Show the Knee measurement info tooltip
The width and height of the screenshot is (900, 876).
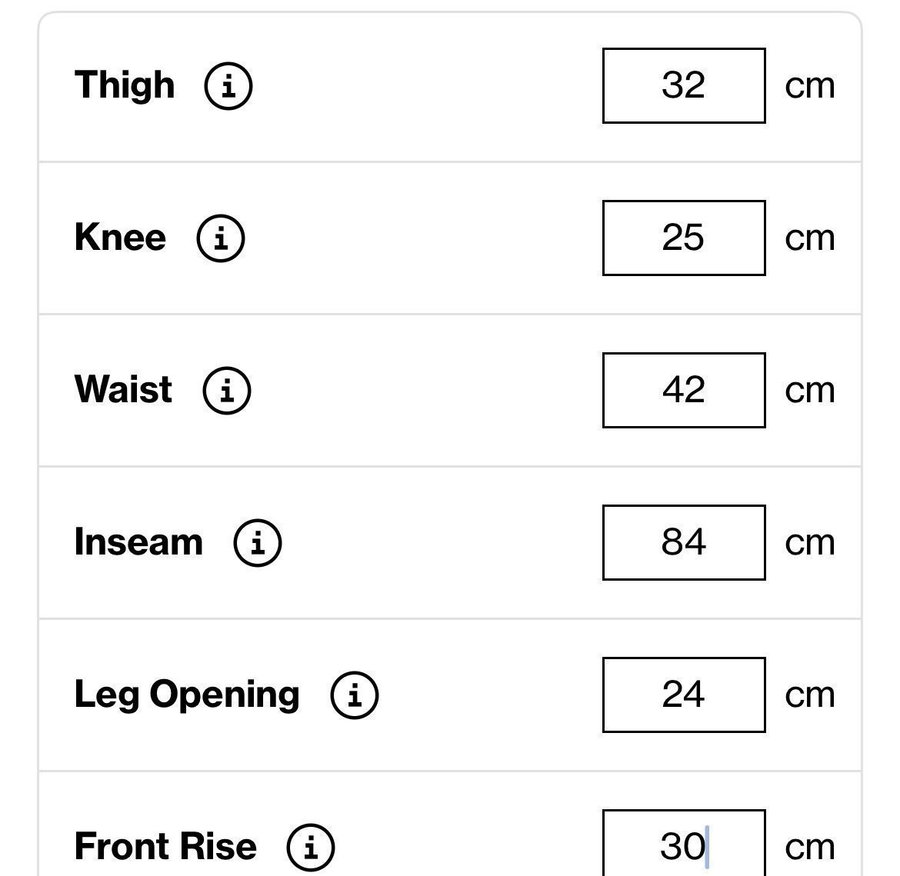(221, 238)
